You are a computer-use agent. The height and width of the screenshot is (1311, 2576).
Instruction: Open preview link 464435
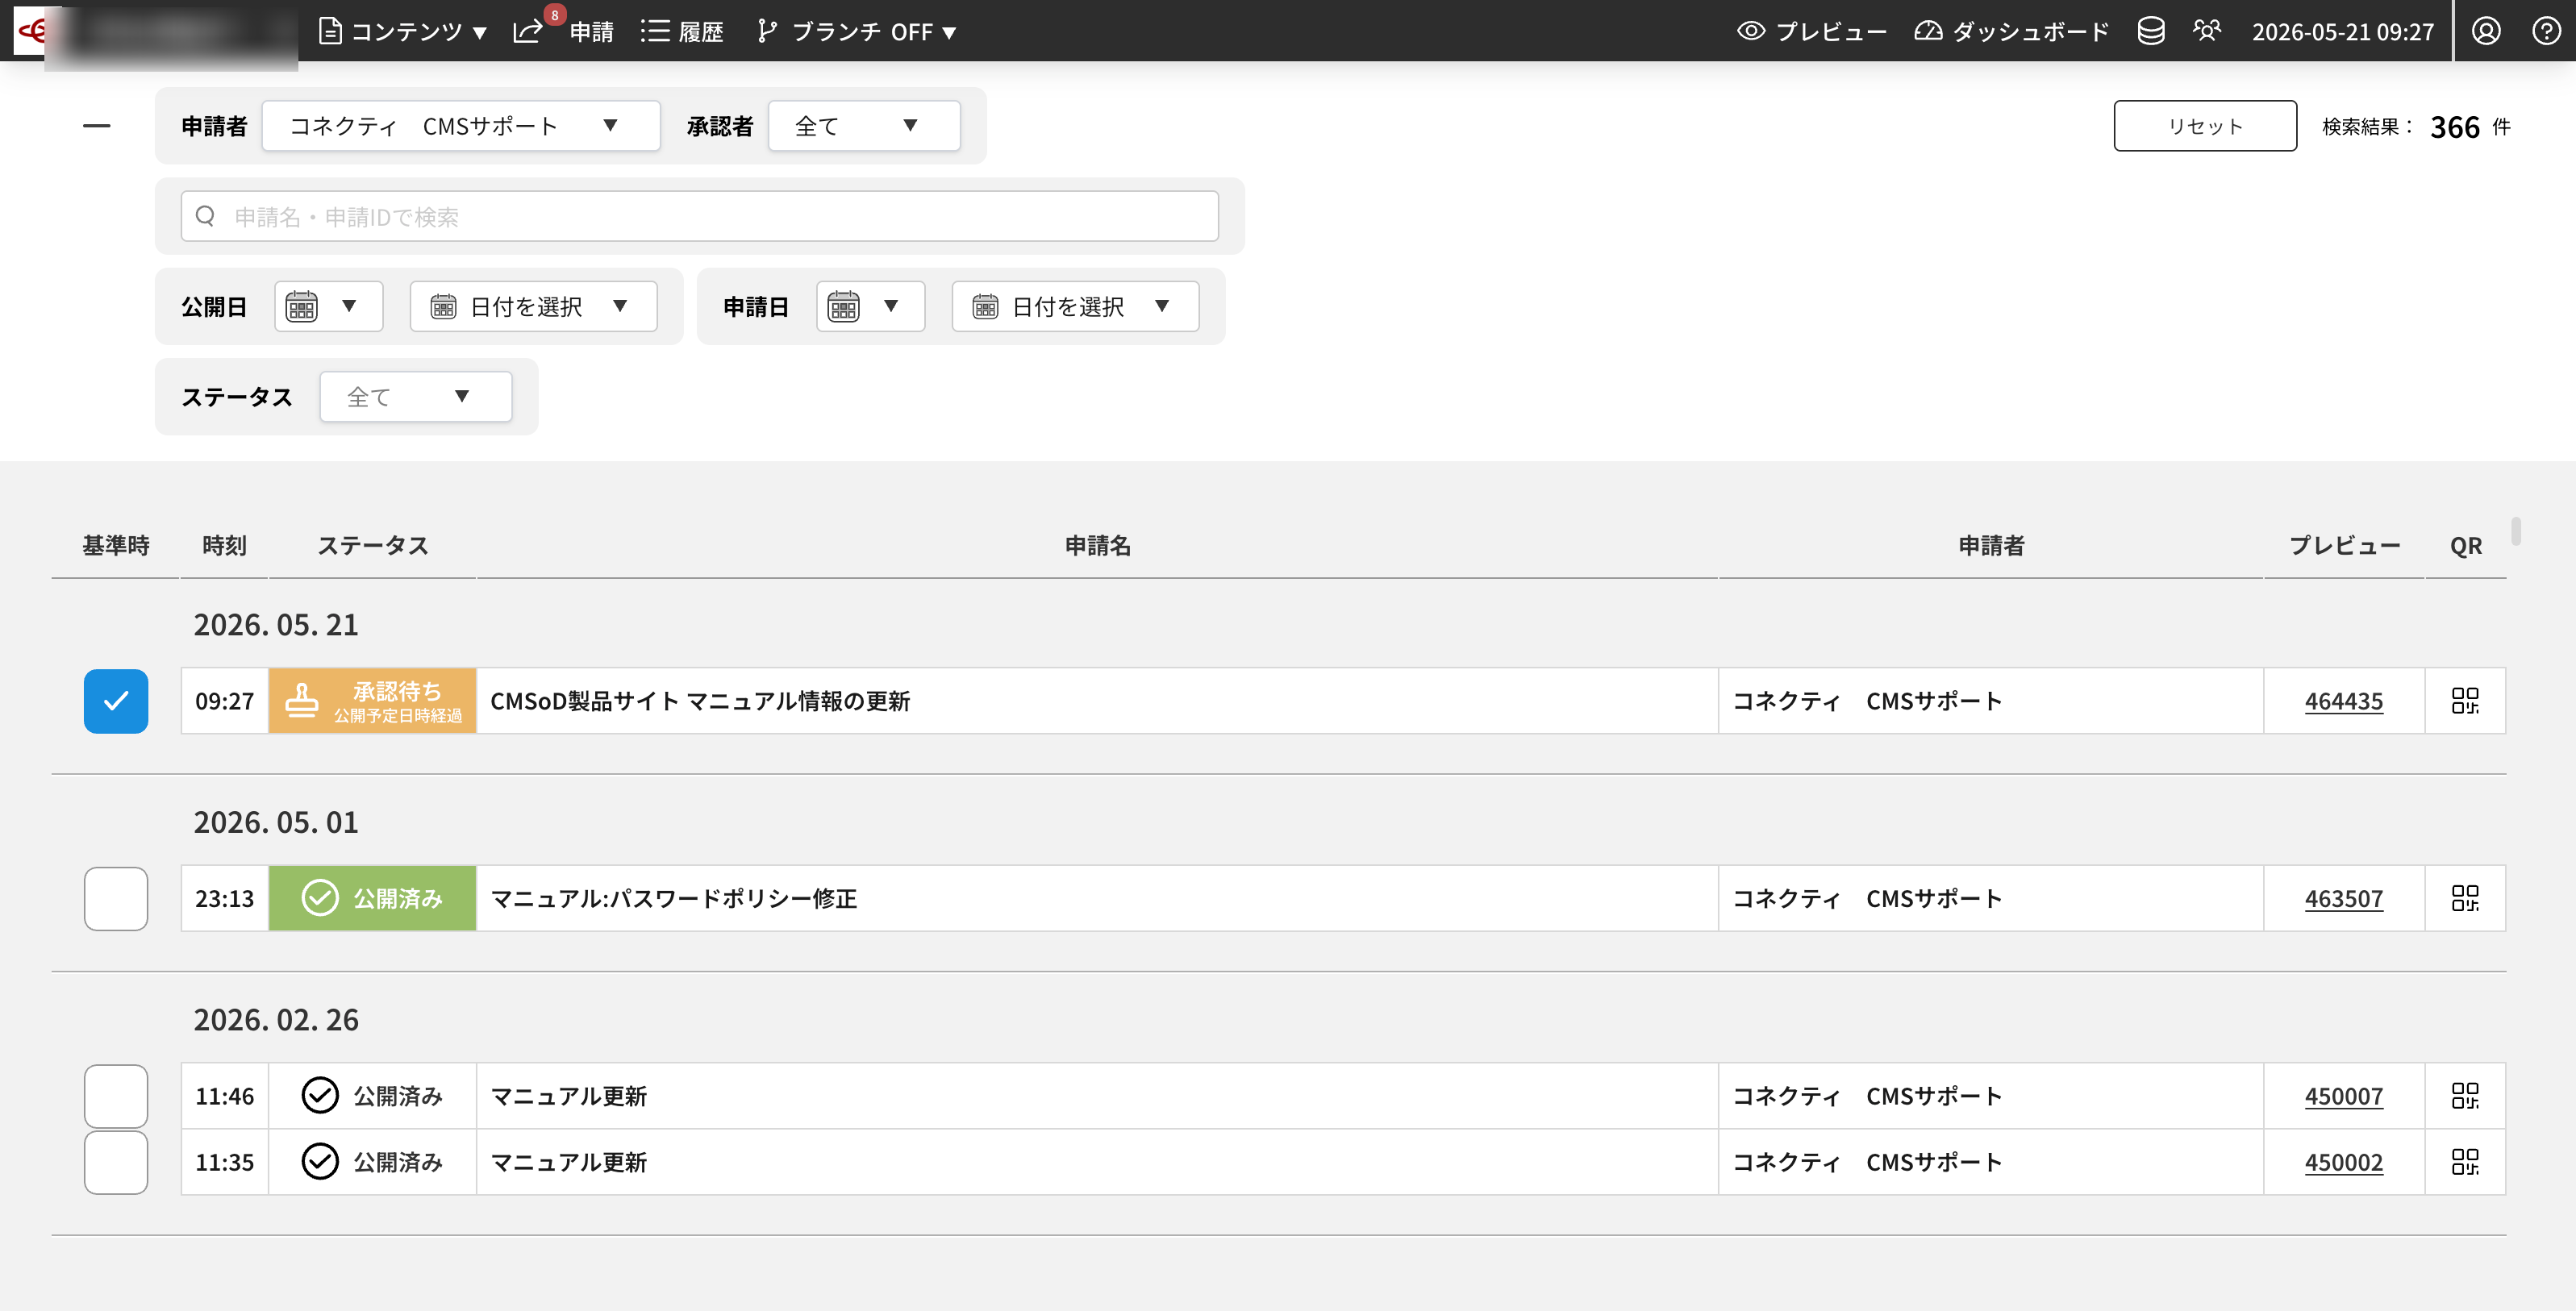click(2344, 701)
